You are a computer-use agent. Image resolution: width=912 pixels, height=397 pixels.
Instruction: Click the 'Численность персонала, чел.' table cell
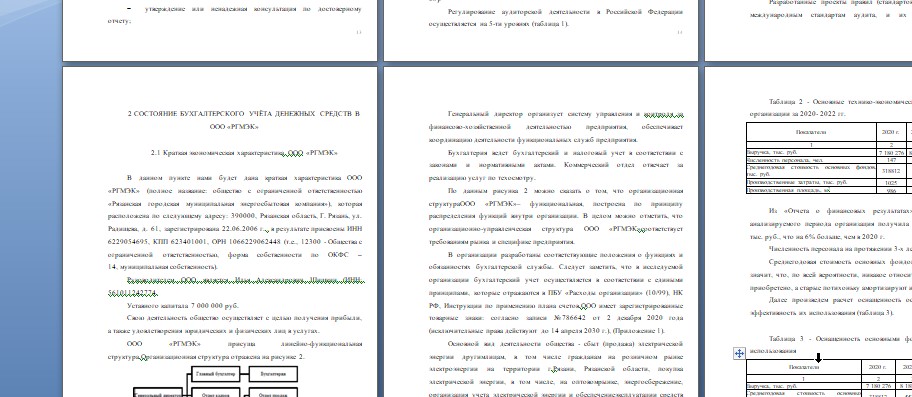(811, 160)
